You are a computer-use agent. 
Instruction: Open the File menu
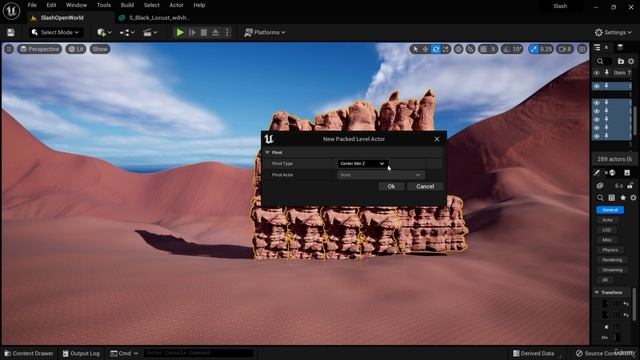32,5
